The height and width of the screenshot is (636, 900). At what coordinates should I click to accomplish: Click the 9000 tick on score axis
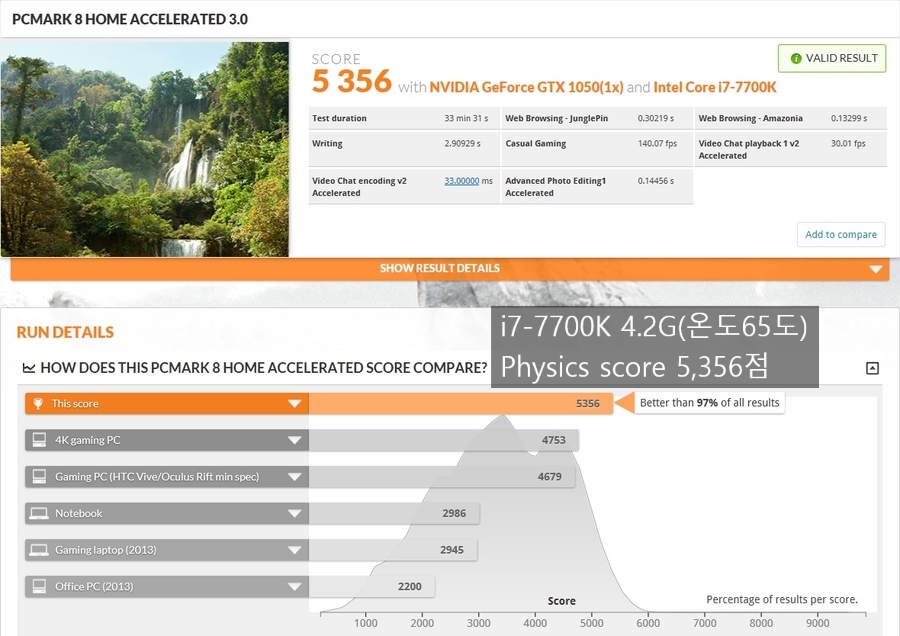point(817,623)
